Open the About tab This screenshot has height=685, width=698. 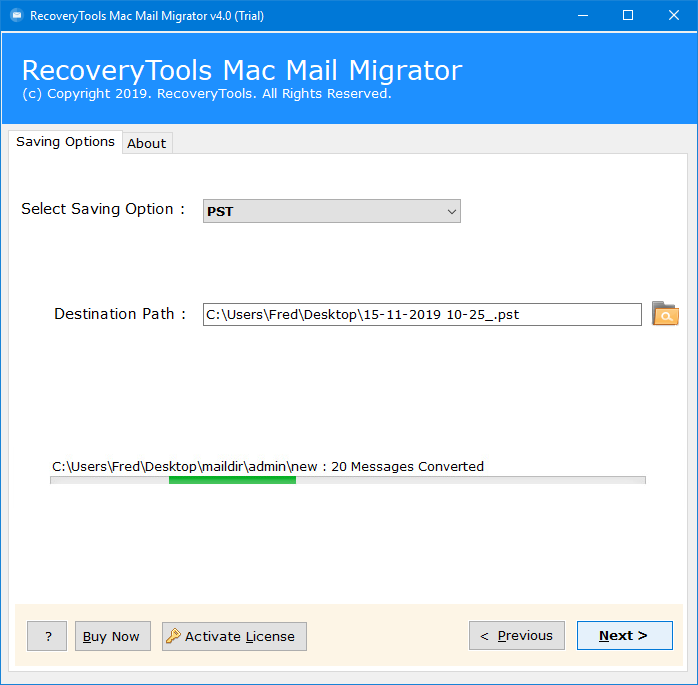click(x=146, y=143)
